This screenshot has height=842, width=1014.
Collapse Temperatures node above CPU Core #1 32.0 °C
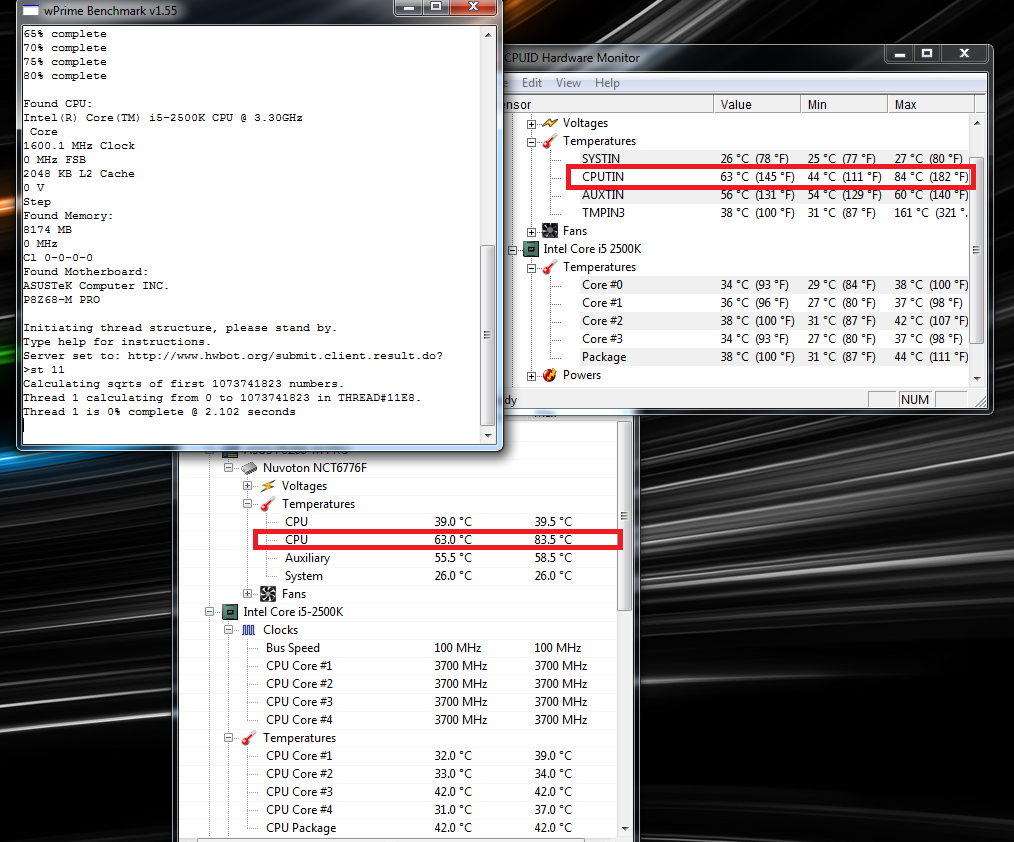tap(228, 738)
